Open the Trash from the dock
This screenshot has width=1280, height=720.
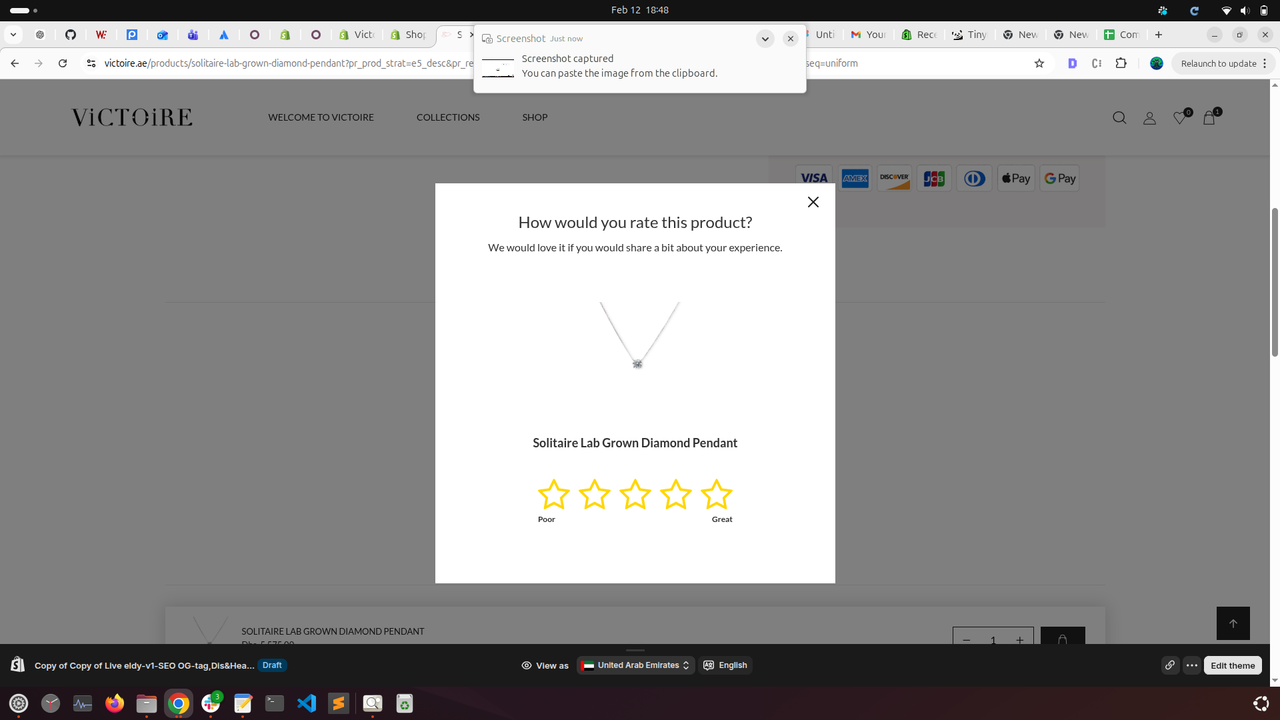pyautogui.click(x=404, y=703)
